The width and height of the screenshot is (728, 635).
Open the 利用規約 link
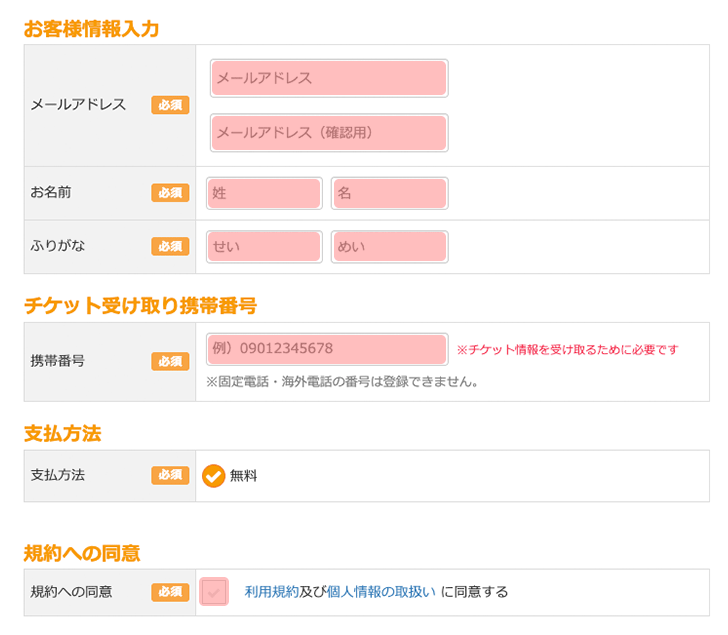point(271,592)
